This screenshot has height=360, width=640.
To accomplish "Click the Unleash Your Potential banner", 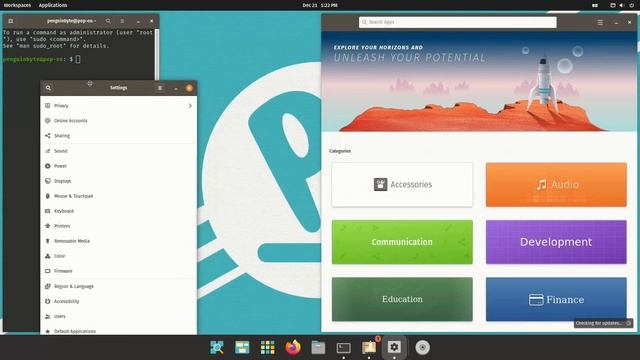I will (x=479, y=82).
